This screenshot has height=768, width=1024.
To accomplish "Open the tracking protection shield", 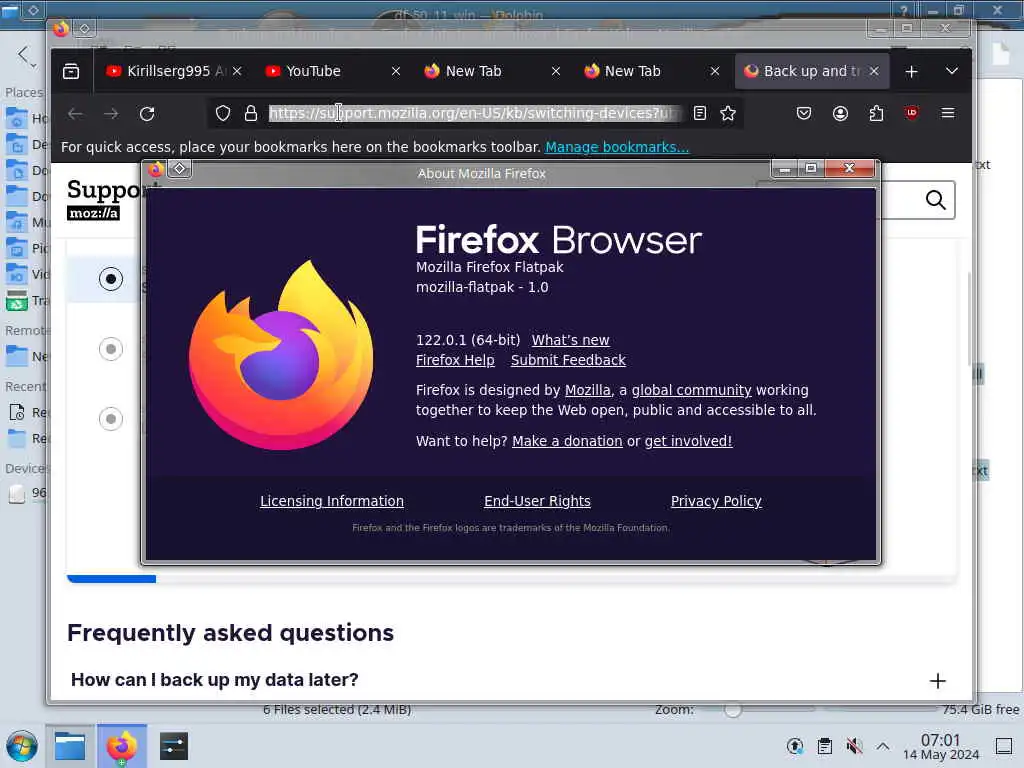I will point(223,114).
